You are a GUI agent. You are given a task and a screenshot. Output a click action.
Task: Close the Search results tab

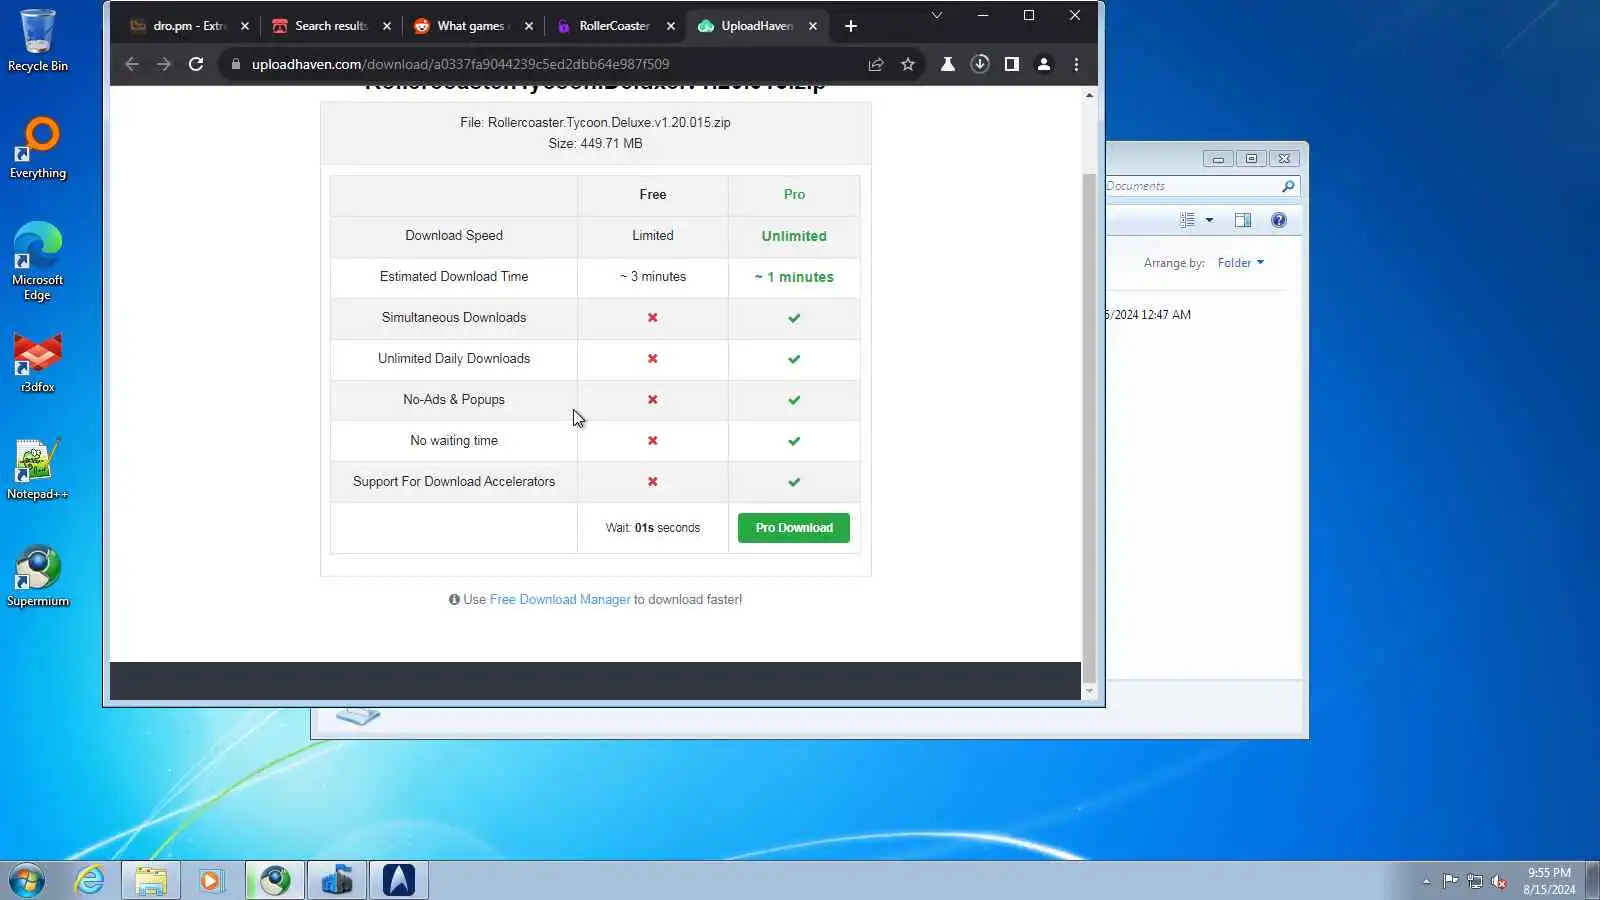click(x=387, y=26)
